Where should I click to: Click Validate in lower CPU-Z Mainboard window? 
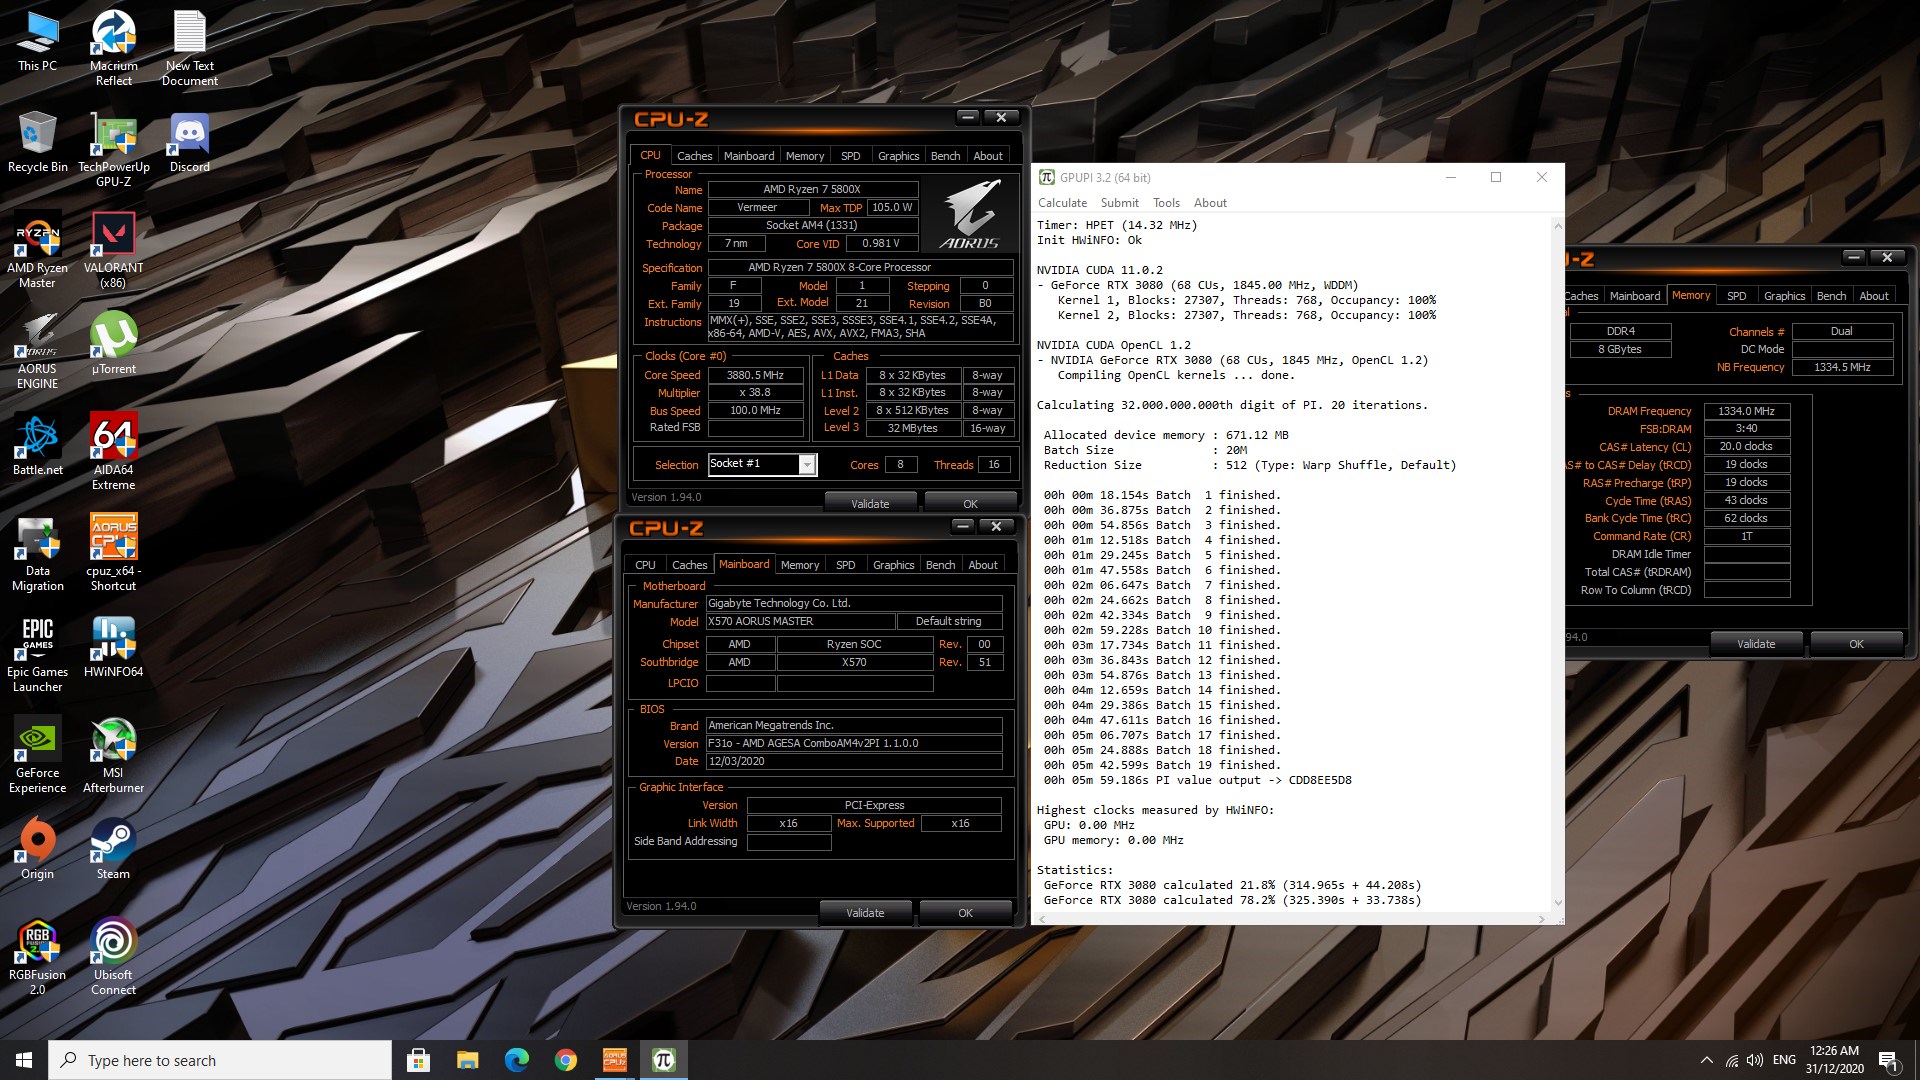point(865,912)
